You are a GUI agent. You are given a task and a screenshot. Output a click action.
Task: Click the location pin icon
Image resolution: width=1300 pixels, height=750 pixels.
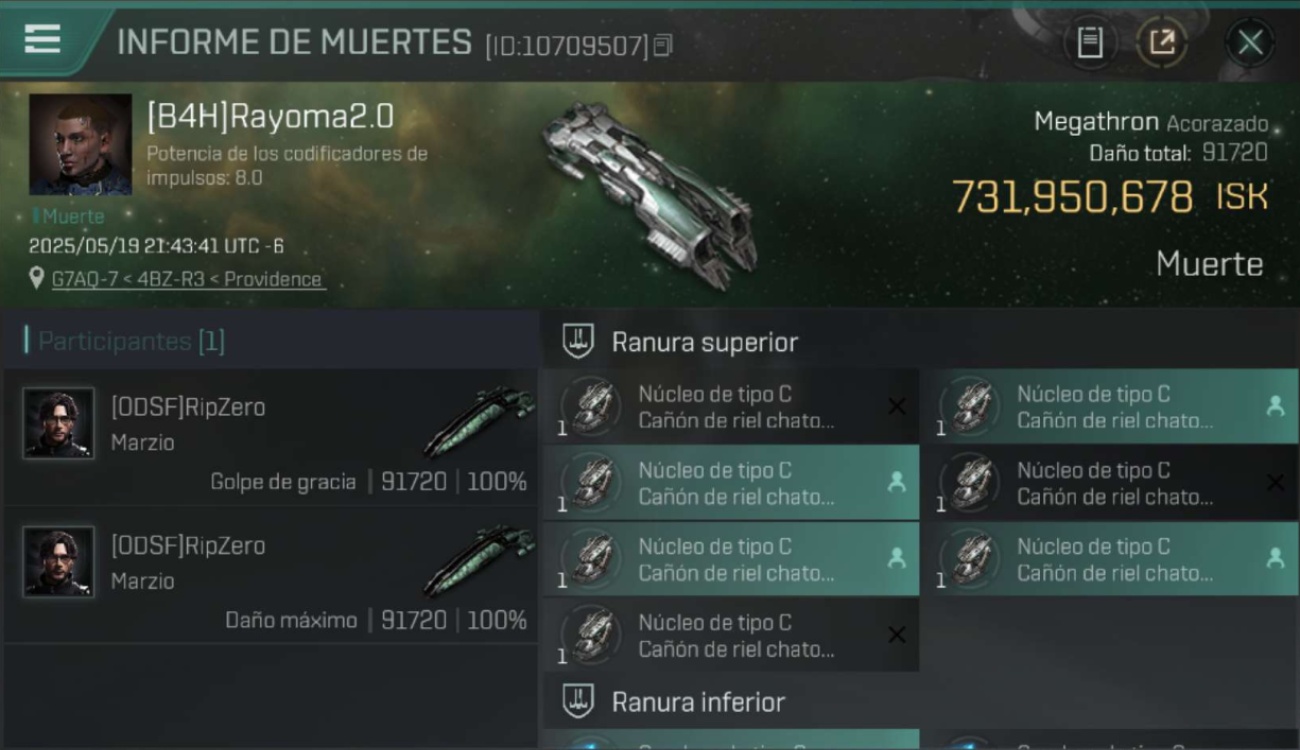click(37, 278)
